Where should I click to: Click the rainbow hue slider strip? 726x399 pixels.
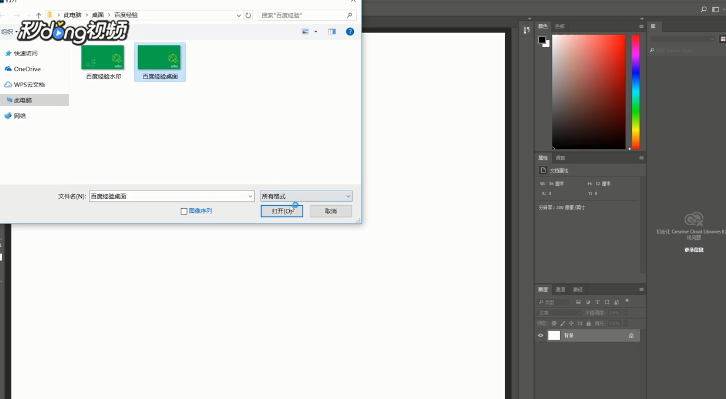[x=636, y=92]
